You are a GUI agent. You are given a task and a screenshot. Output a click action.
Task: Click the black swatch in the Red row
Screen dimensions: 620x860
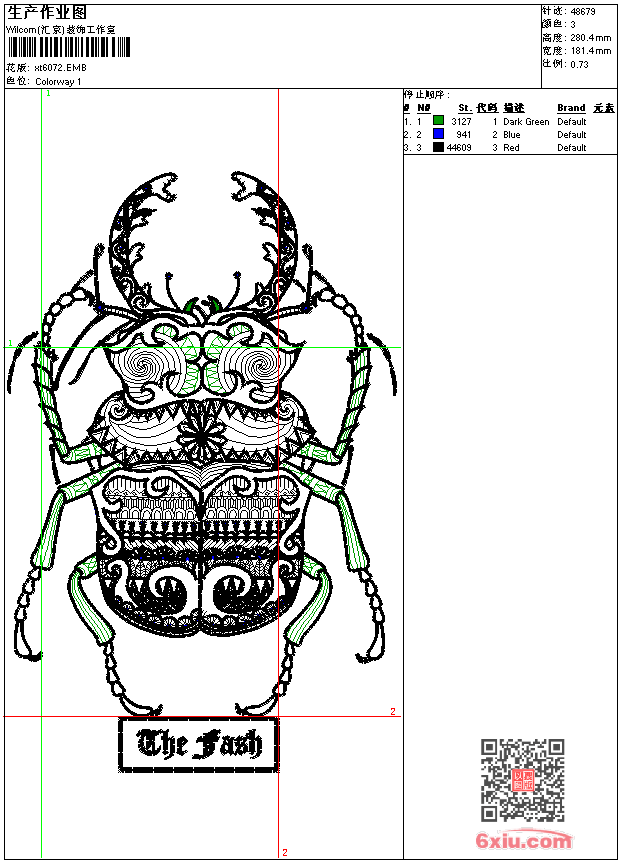[438, 147]
